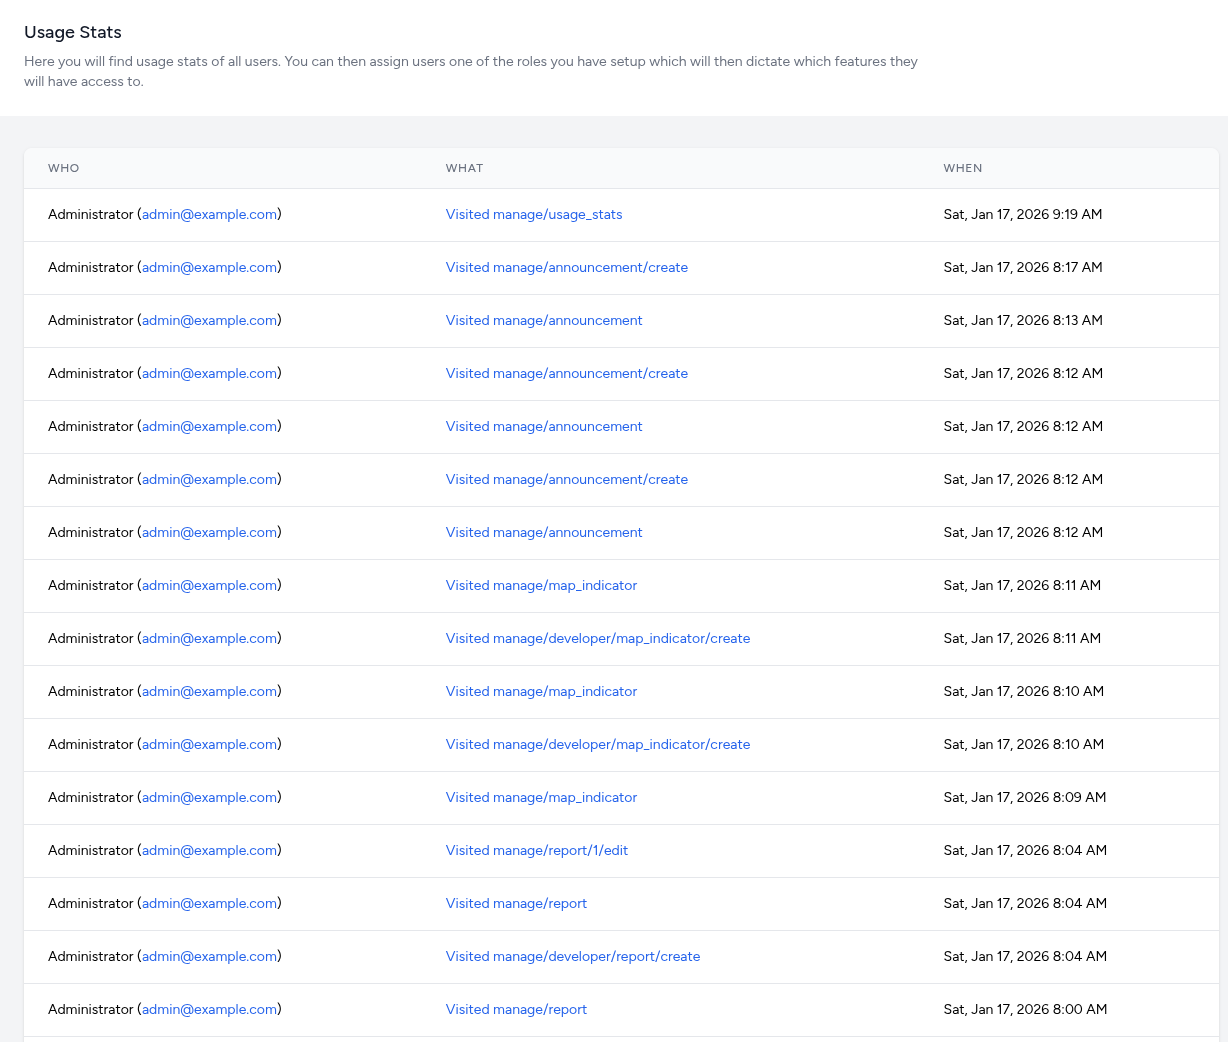Open the manage/report link at 8:04 AM

(516, 903)
